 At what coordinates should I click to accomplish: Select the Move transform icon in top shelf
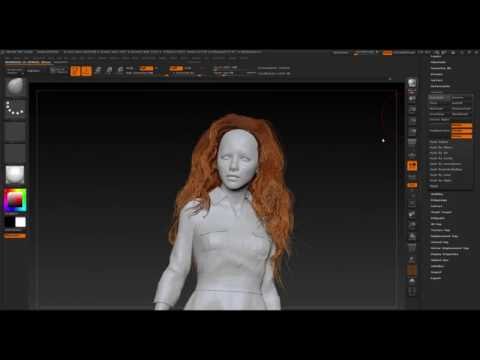click(x=98, y=70)
